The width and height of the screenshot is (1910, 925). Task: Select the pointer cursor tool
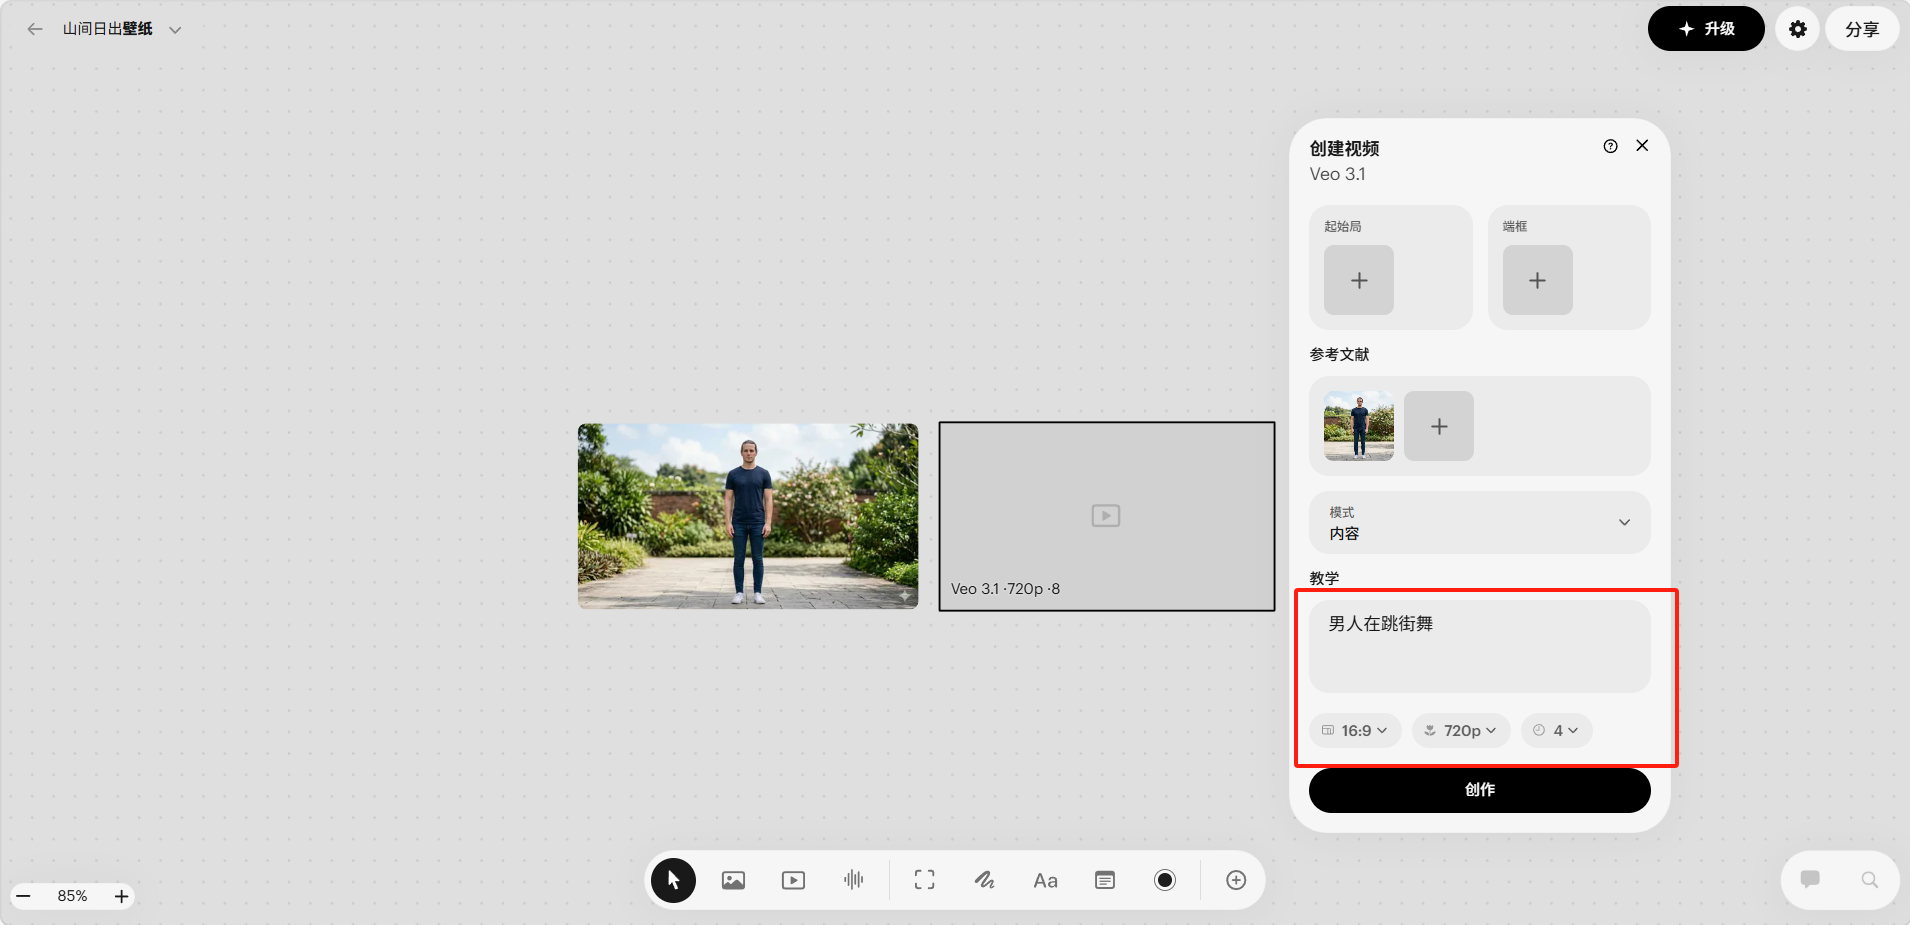click(x=673, y=880)
